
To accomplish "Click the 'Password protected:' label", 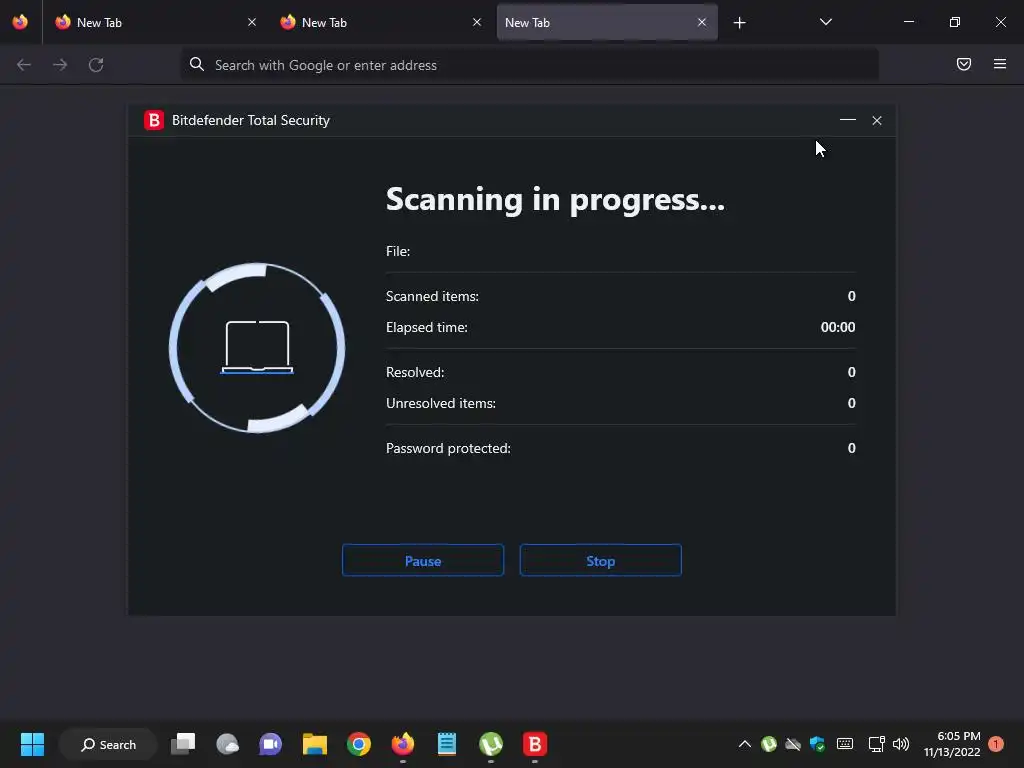I will pyautogui.click(x=448, y=449).
